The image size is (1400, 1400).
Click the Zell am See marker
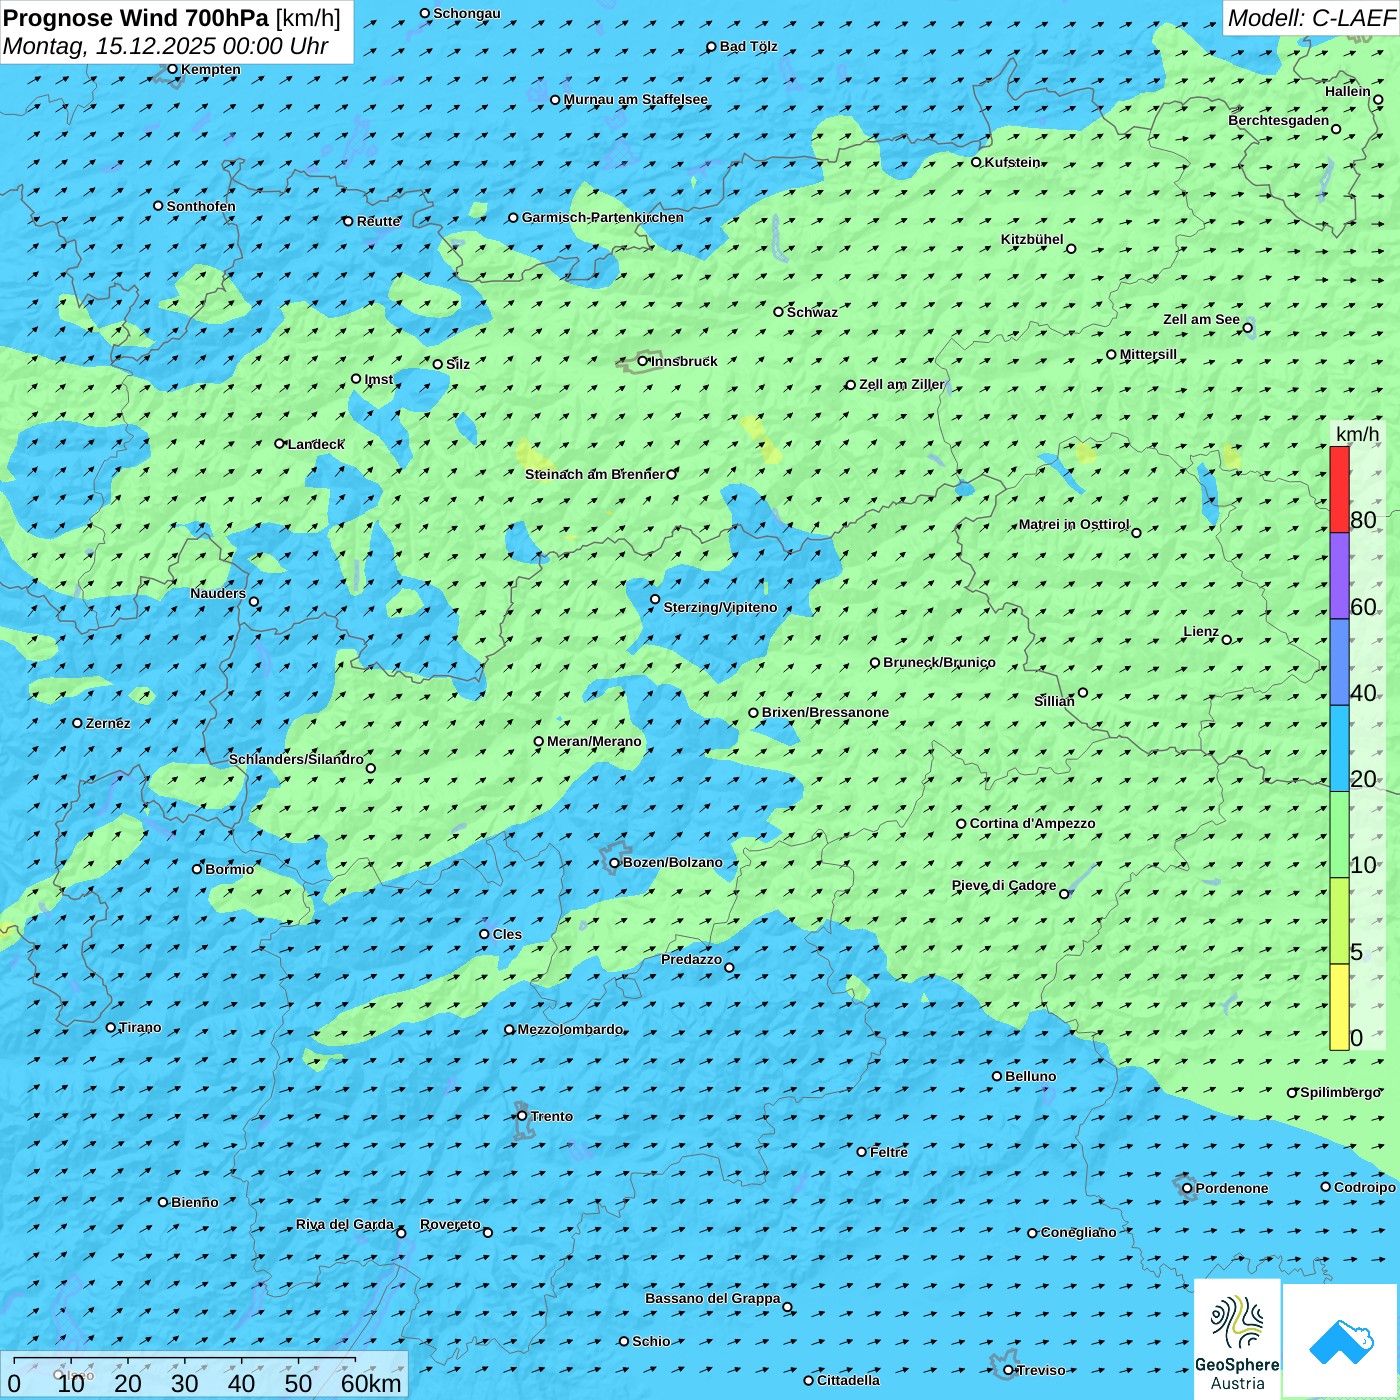point(1247,328)
